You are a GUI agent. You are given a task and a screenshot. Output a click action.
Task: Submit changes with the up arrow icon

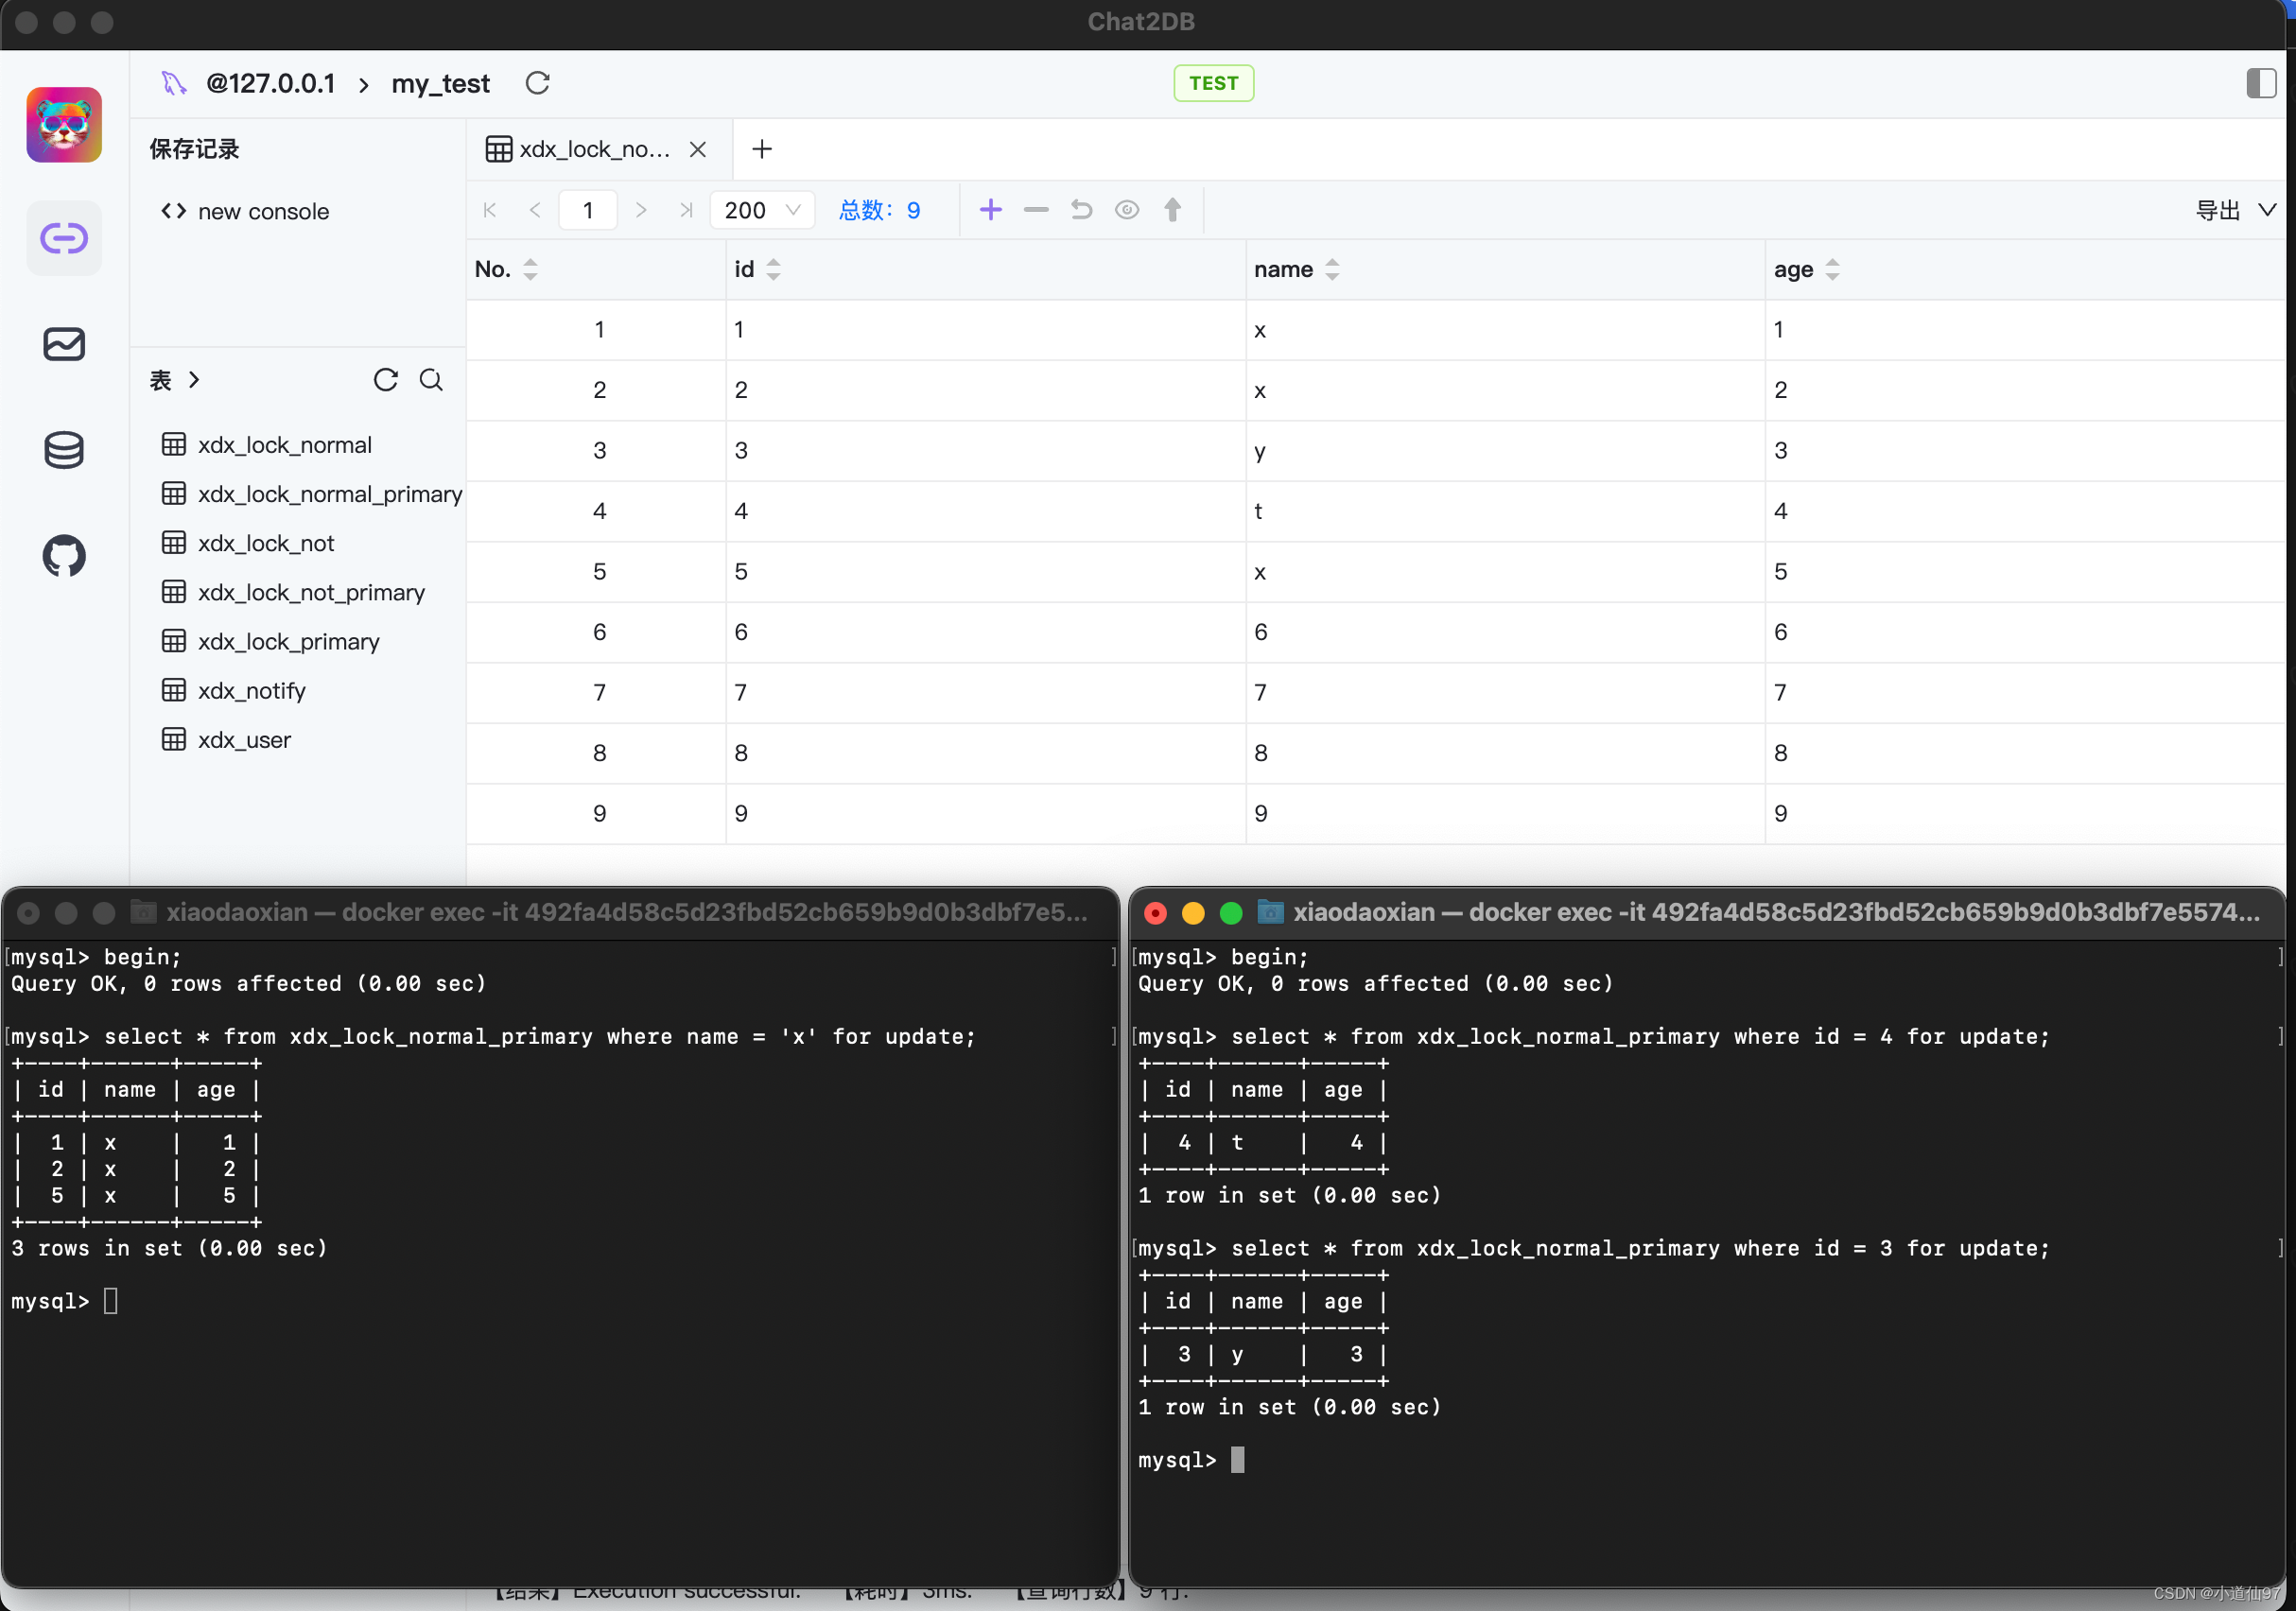(1172, 210)
